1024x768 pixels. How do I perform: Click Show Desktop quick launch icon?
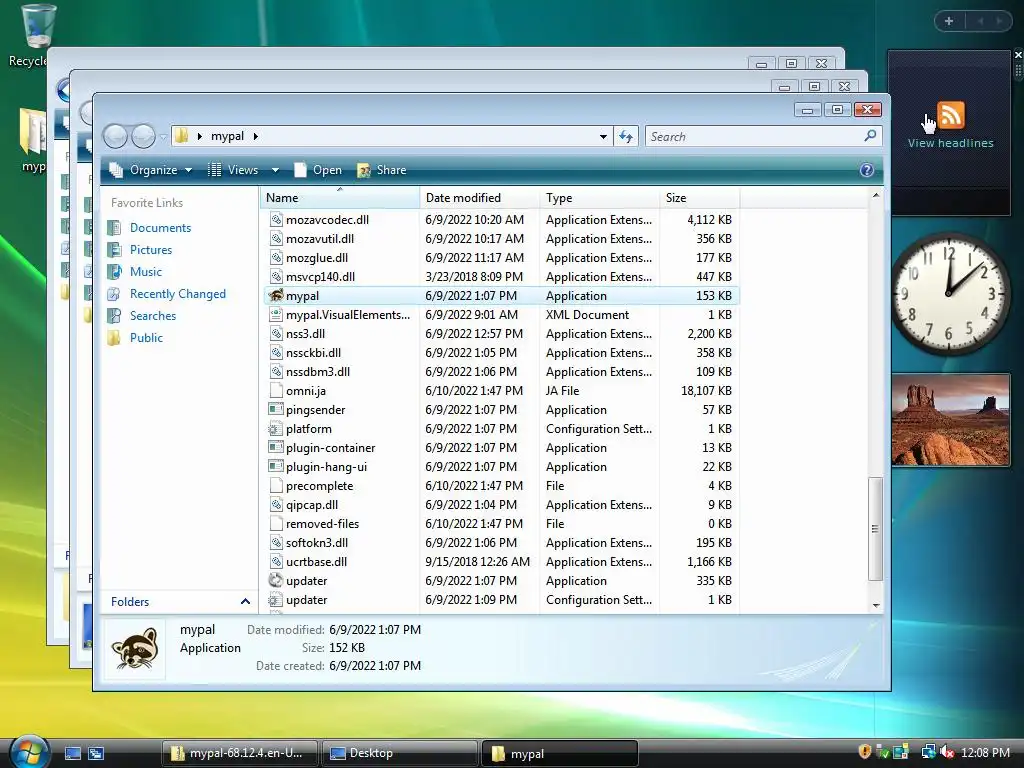72,754
